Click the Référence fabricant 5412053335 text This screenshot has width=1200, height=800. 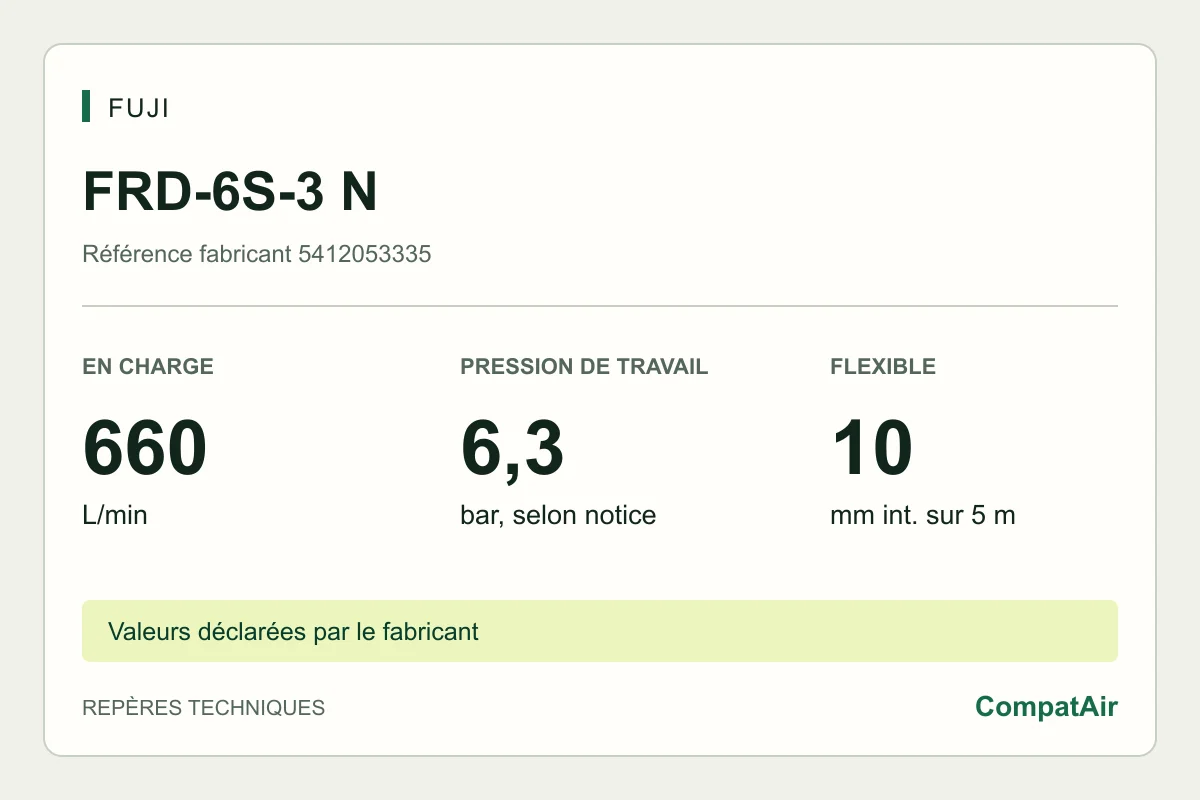[256, 254]
